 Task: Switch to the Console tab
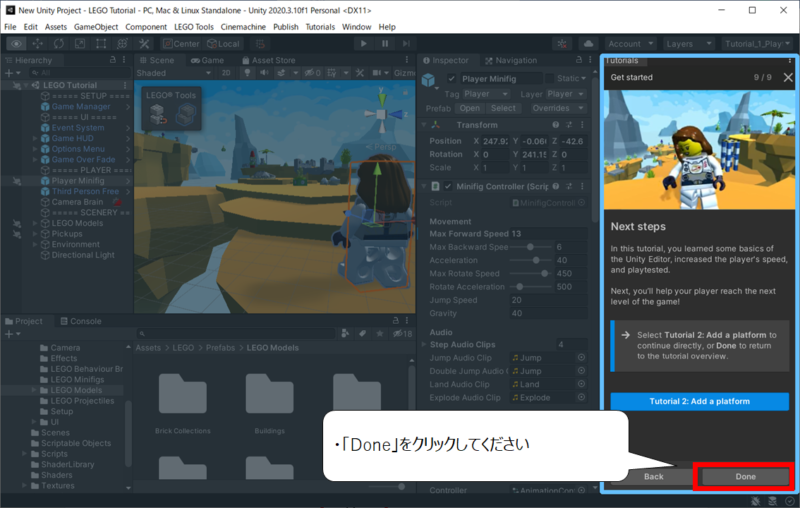point(81,321)
